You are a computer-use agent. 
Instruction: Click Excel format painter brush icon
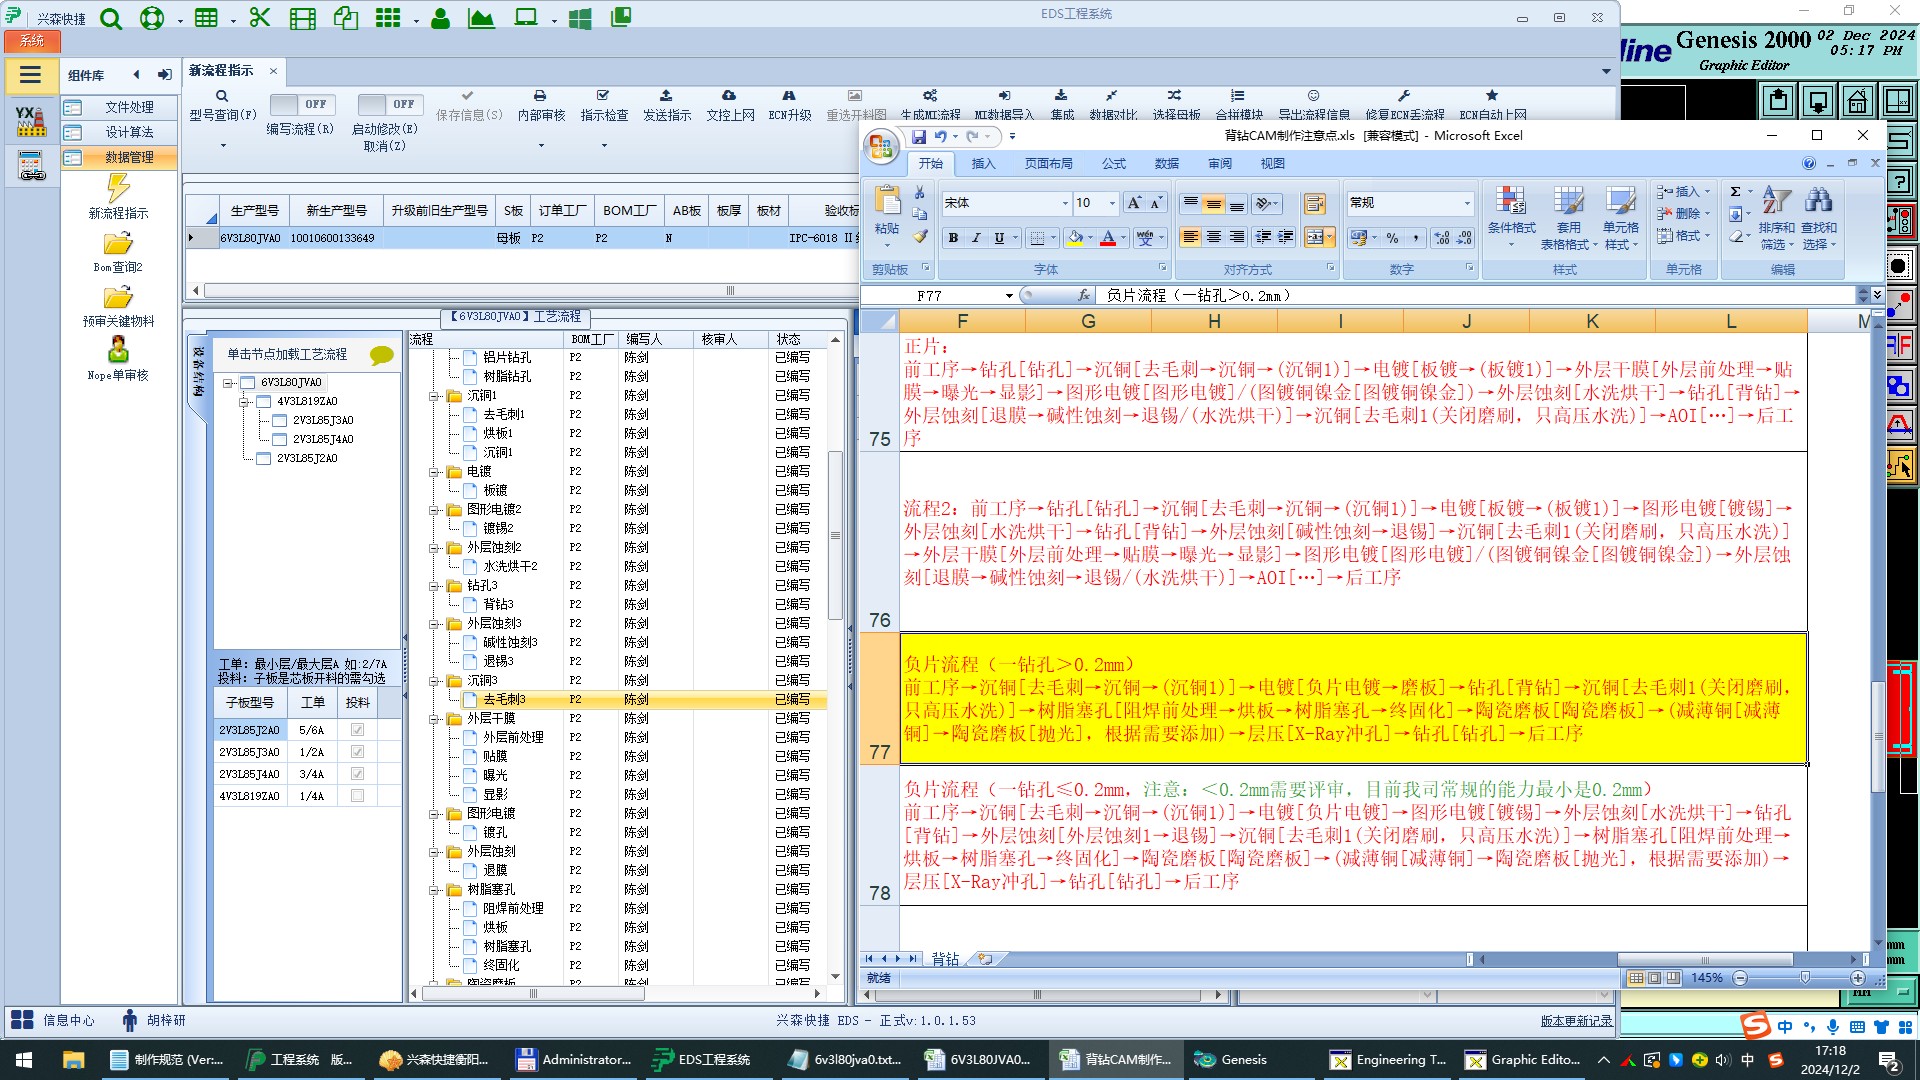[920, 237]
